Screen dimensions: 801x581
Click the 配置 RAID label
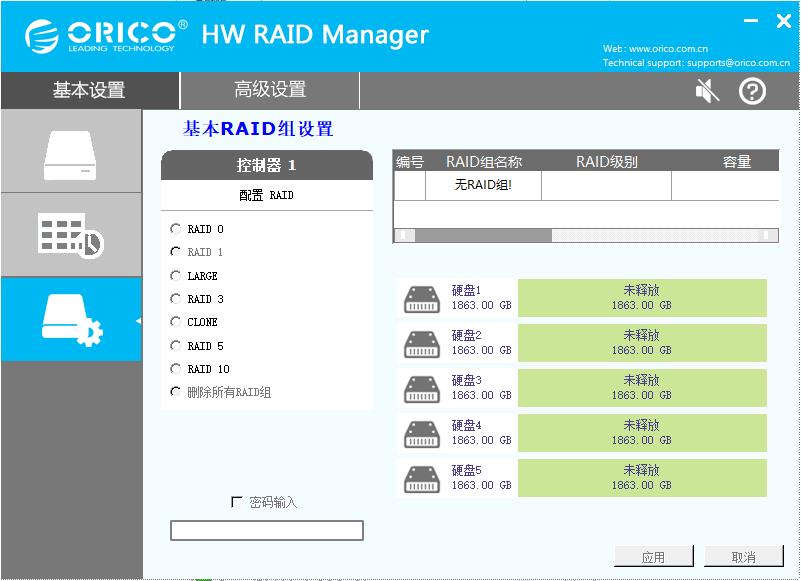point(267,195)
